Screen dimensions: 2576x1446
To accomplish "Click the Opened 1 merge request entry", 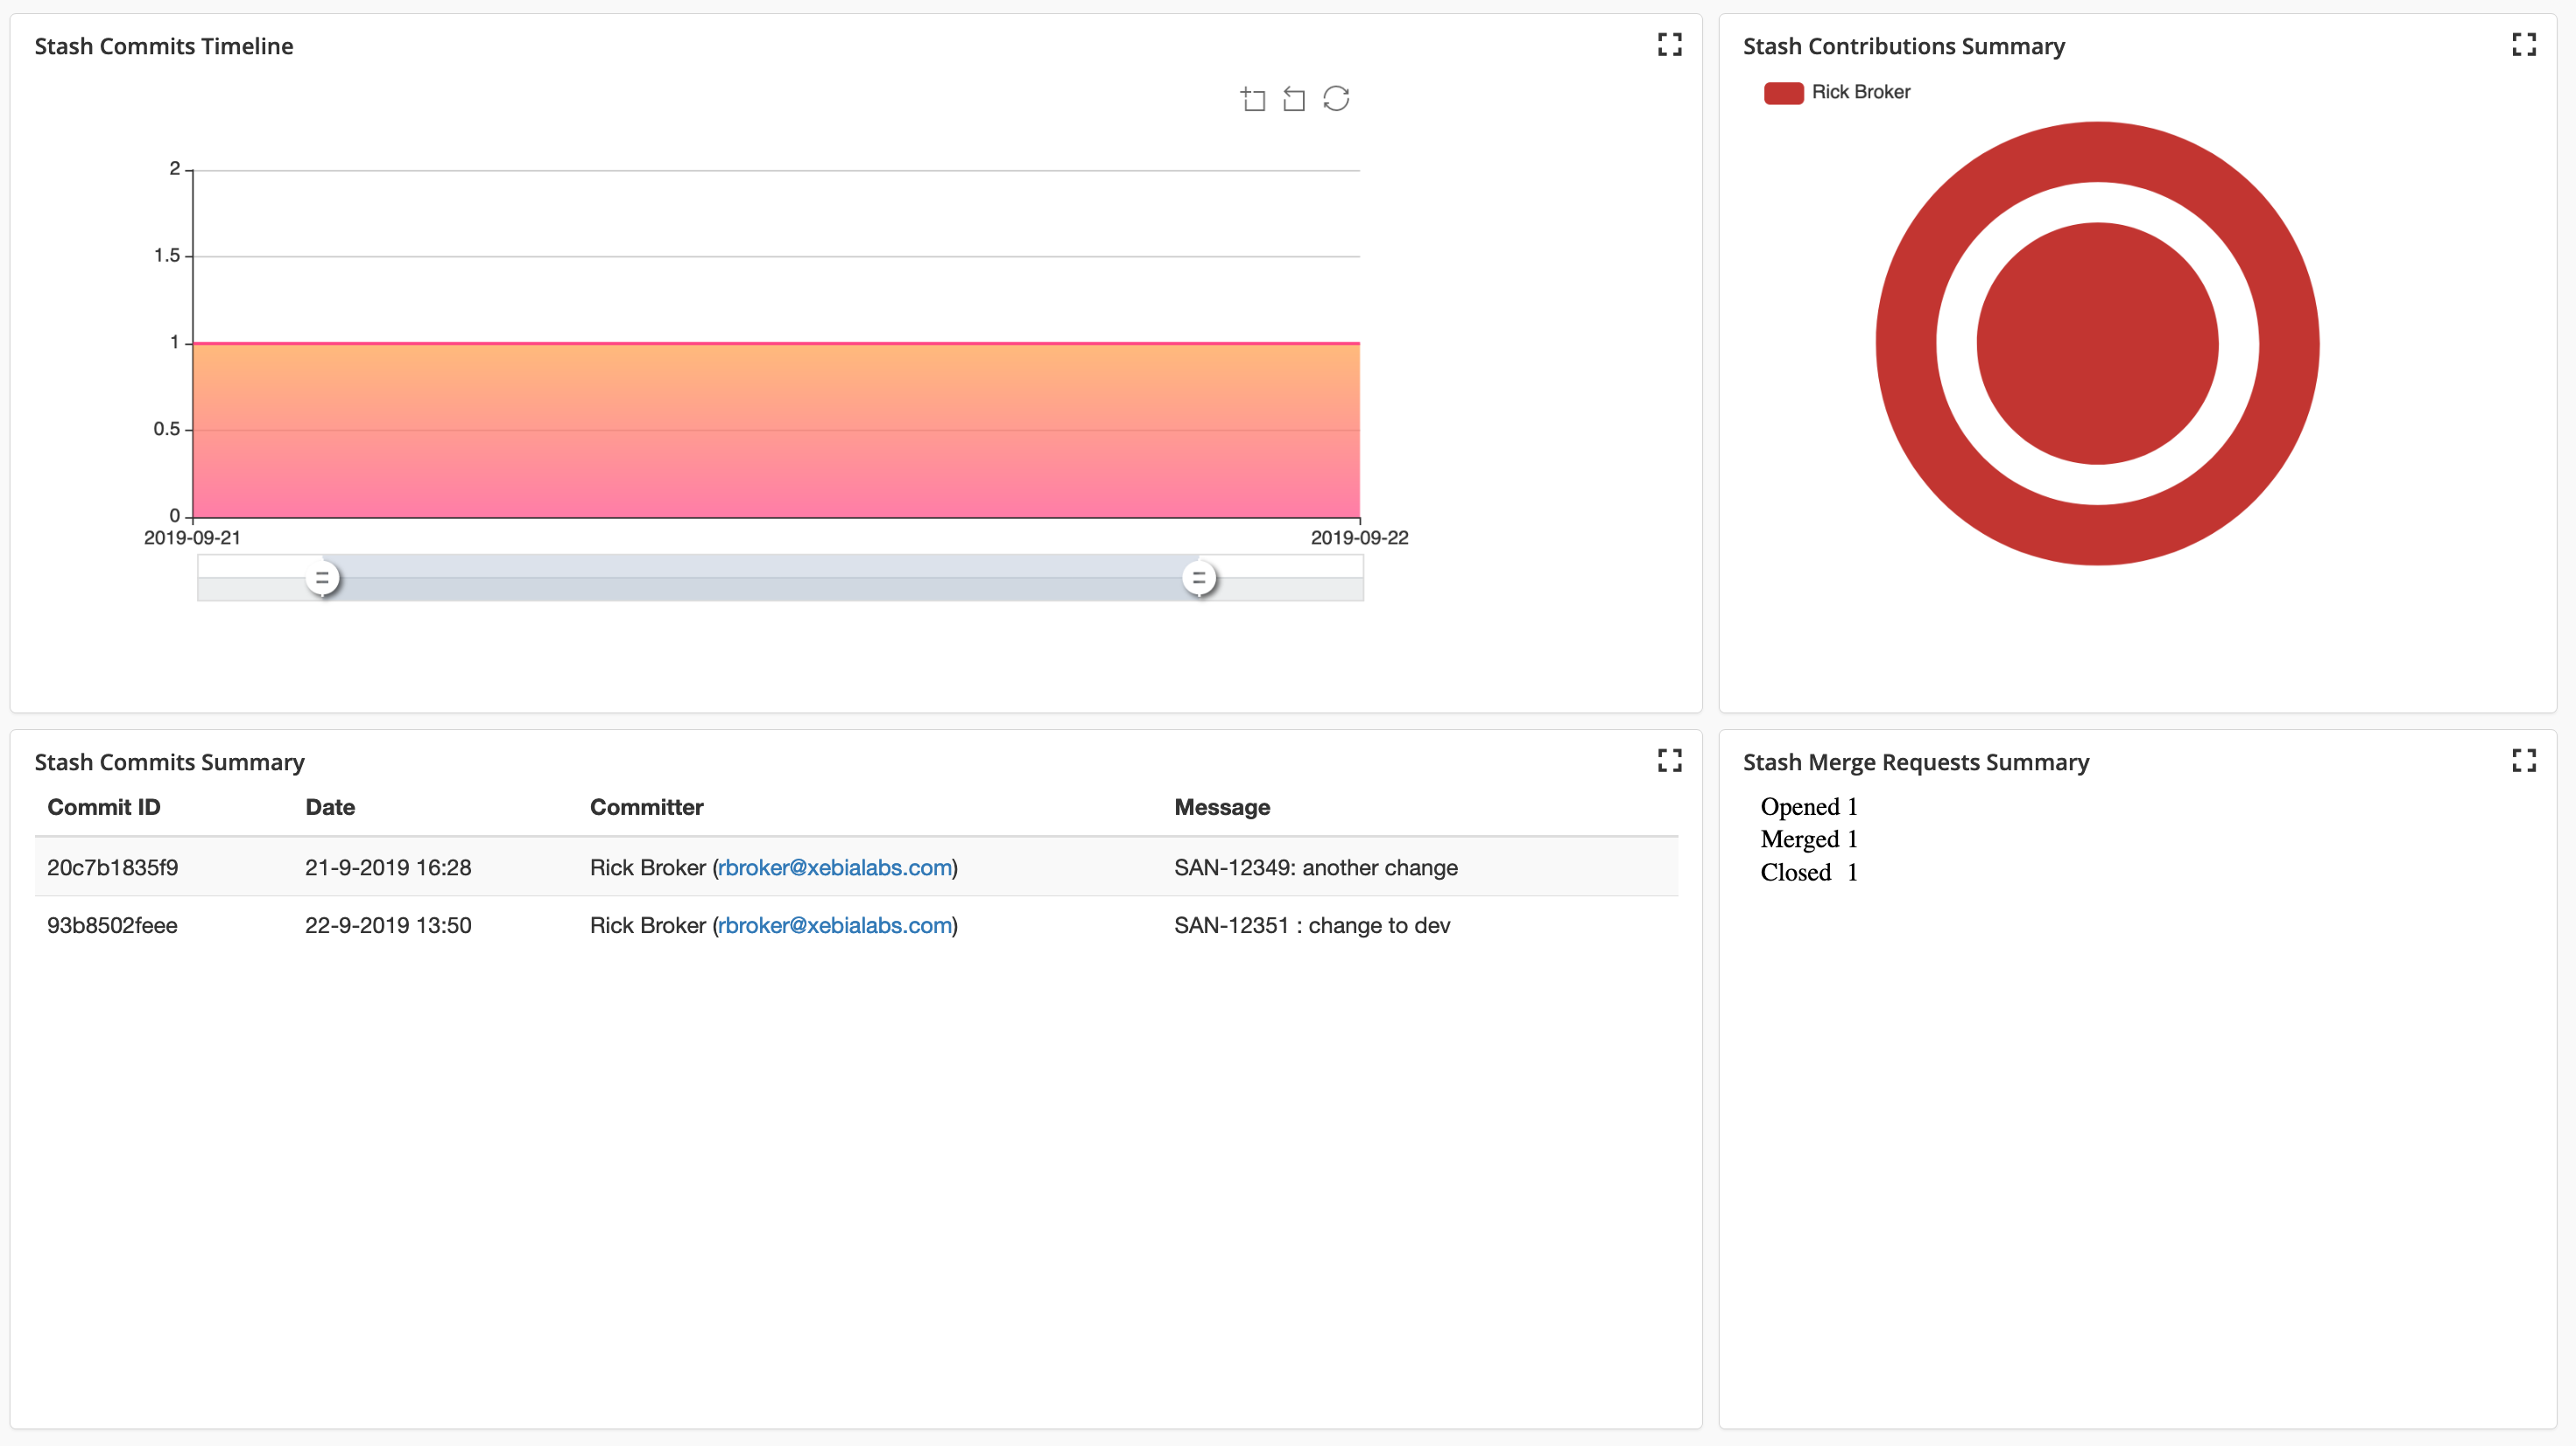I will coord(1809,806).
